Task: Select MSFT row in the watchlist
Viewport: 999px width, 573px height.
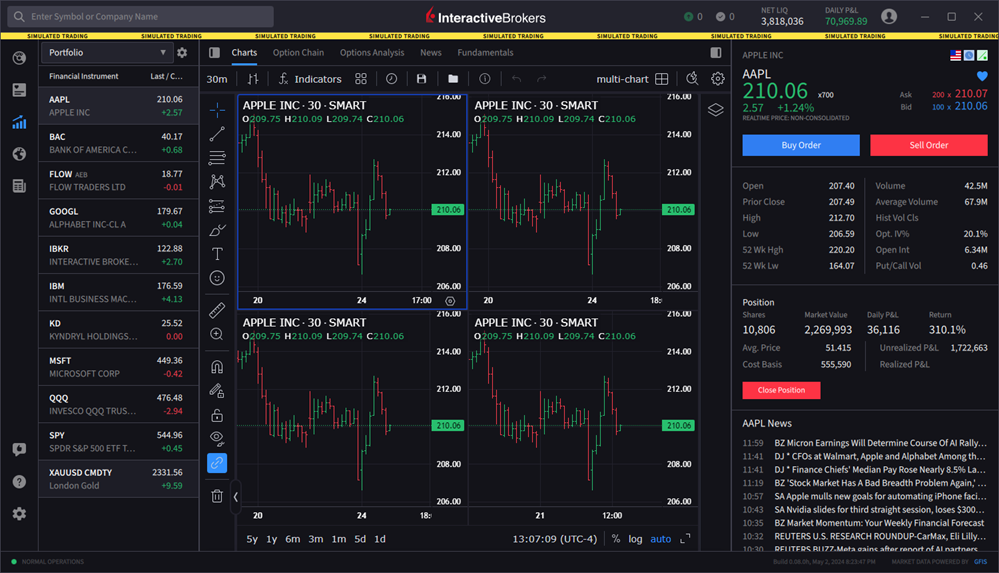Action: pos(119,367)
